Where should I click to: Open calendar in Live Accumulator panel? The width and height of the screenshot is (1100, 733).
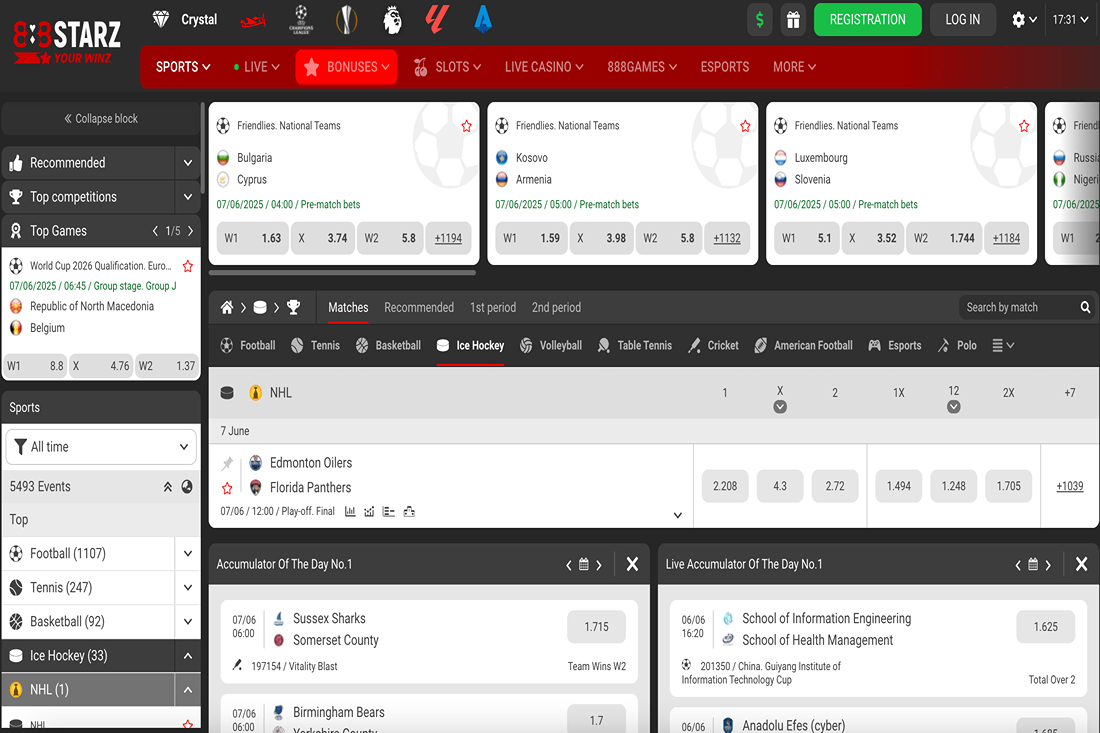pyautogui.click(x=1033, y=564)
